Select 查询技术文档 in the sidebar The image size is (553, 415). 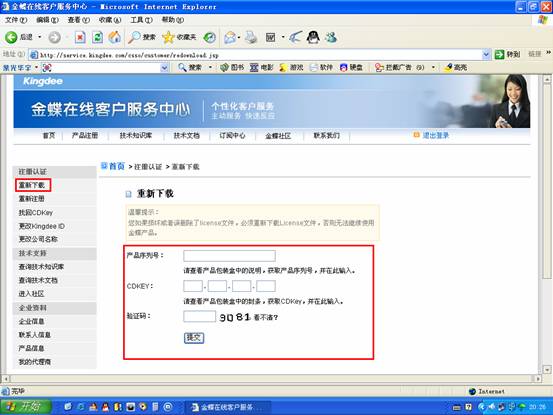(x=38, y=280)
